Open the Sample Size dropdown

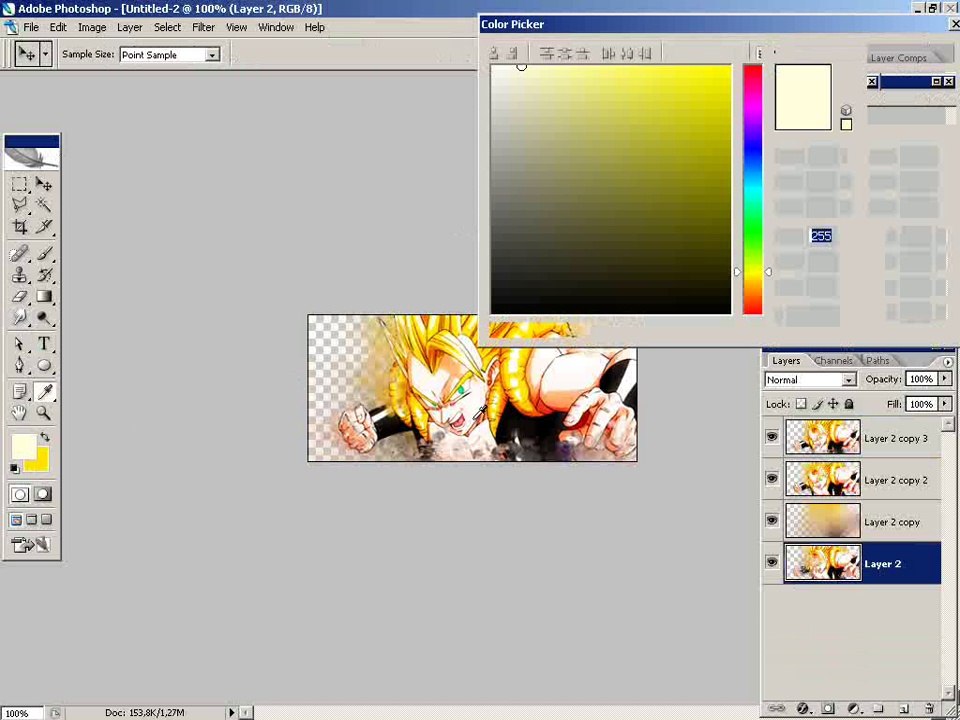tap(212, 55)
